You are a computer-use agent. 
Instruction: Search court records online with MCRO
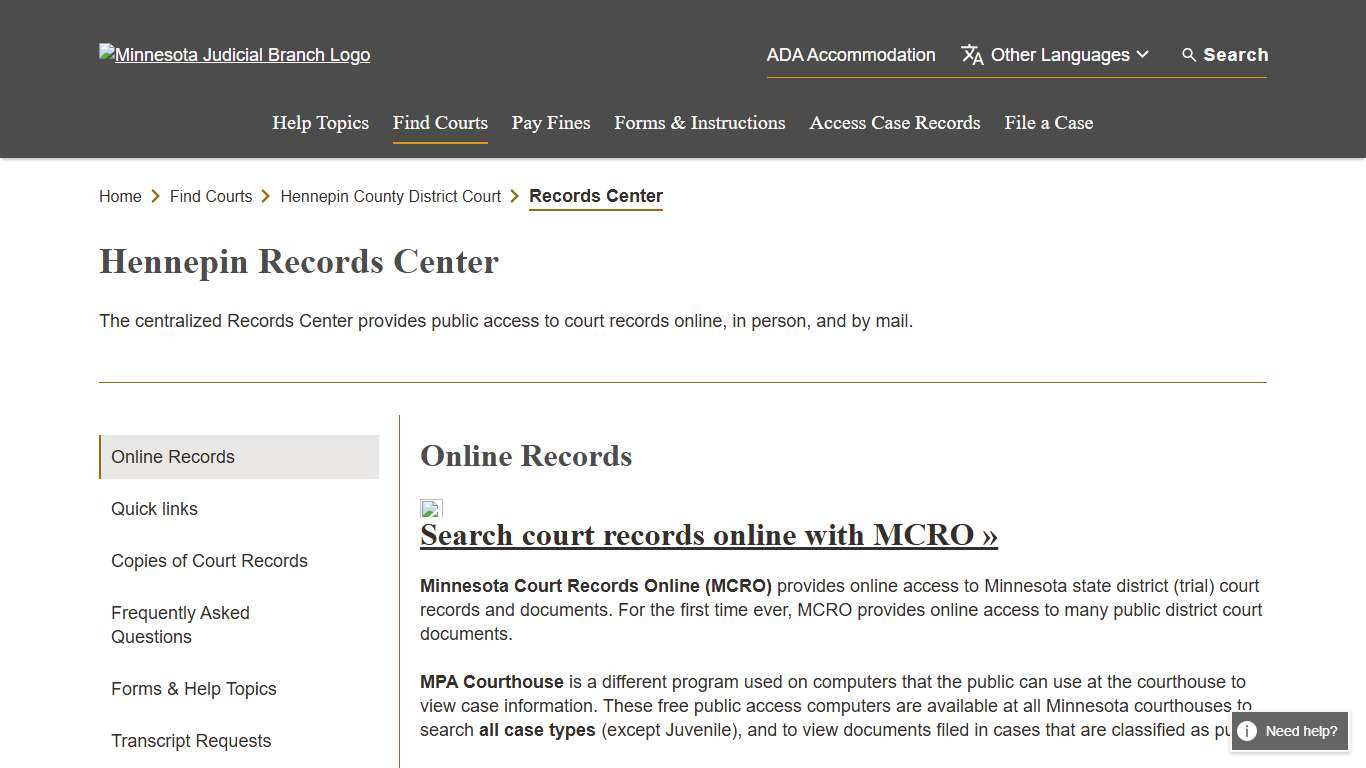pos(709,535)
